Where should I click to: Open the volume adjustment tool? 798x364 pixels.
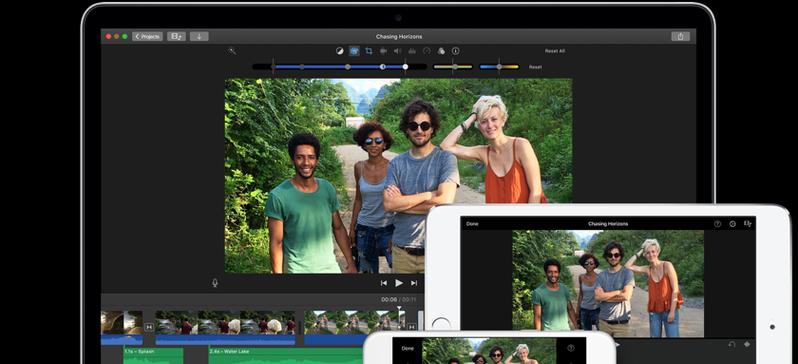[x=397, y=51]
